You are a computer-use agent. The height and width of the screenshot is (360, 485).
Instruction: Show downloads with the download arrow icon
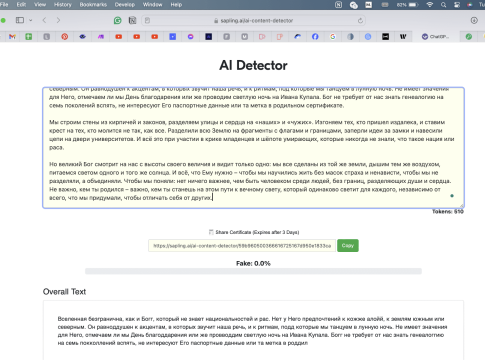point(474,20)
